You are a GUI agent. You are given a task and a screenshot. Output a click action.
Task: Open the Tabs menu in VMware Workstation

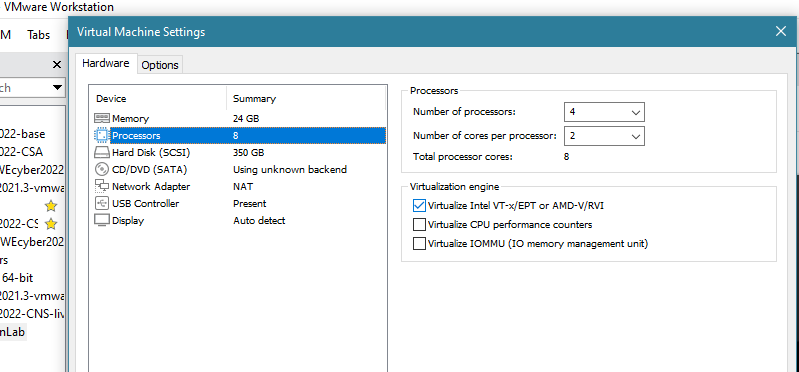(39, 35)
